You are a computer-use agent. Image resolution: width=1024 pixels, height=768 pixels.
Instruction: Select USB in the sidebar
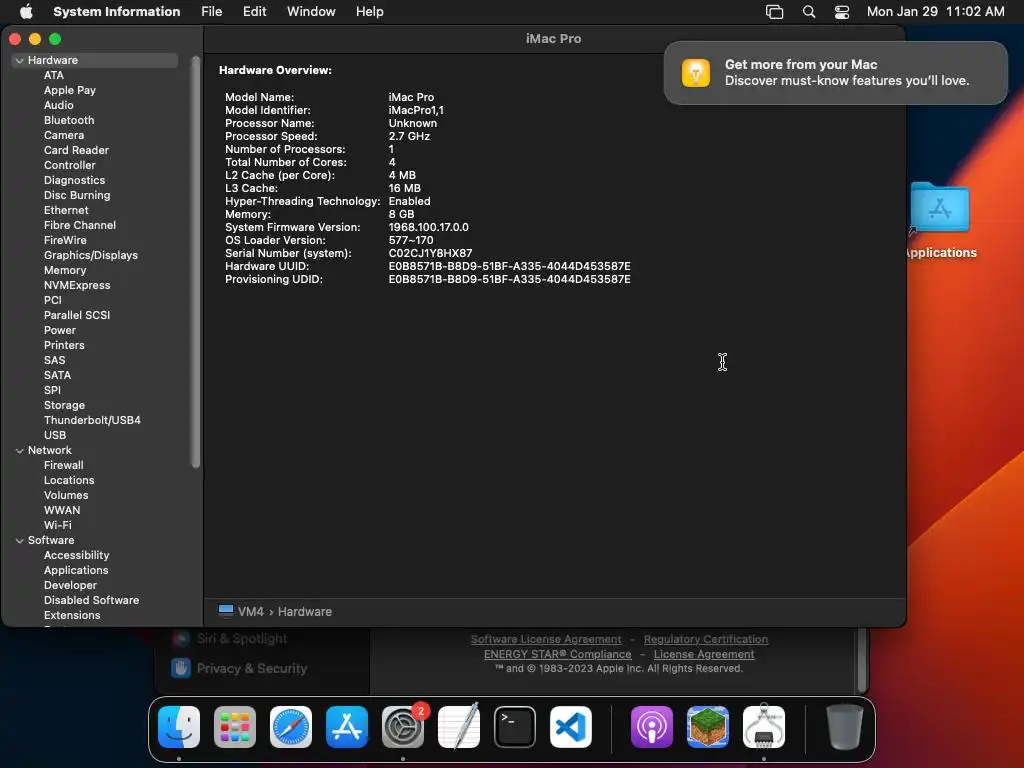55,436
